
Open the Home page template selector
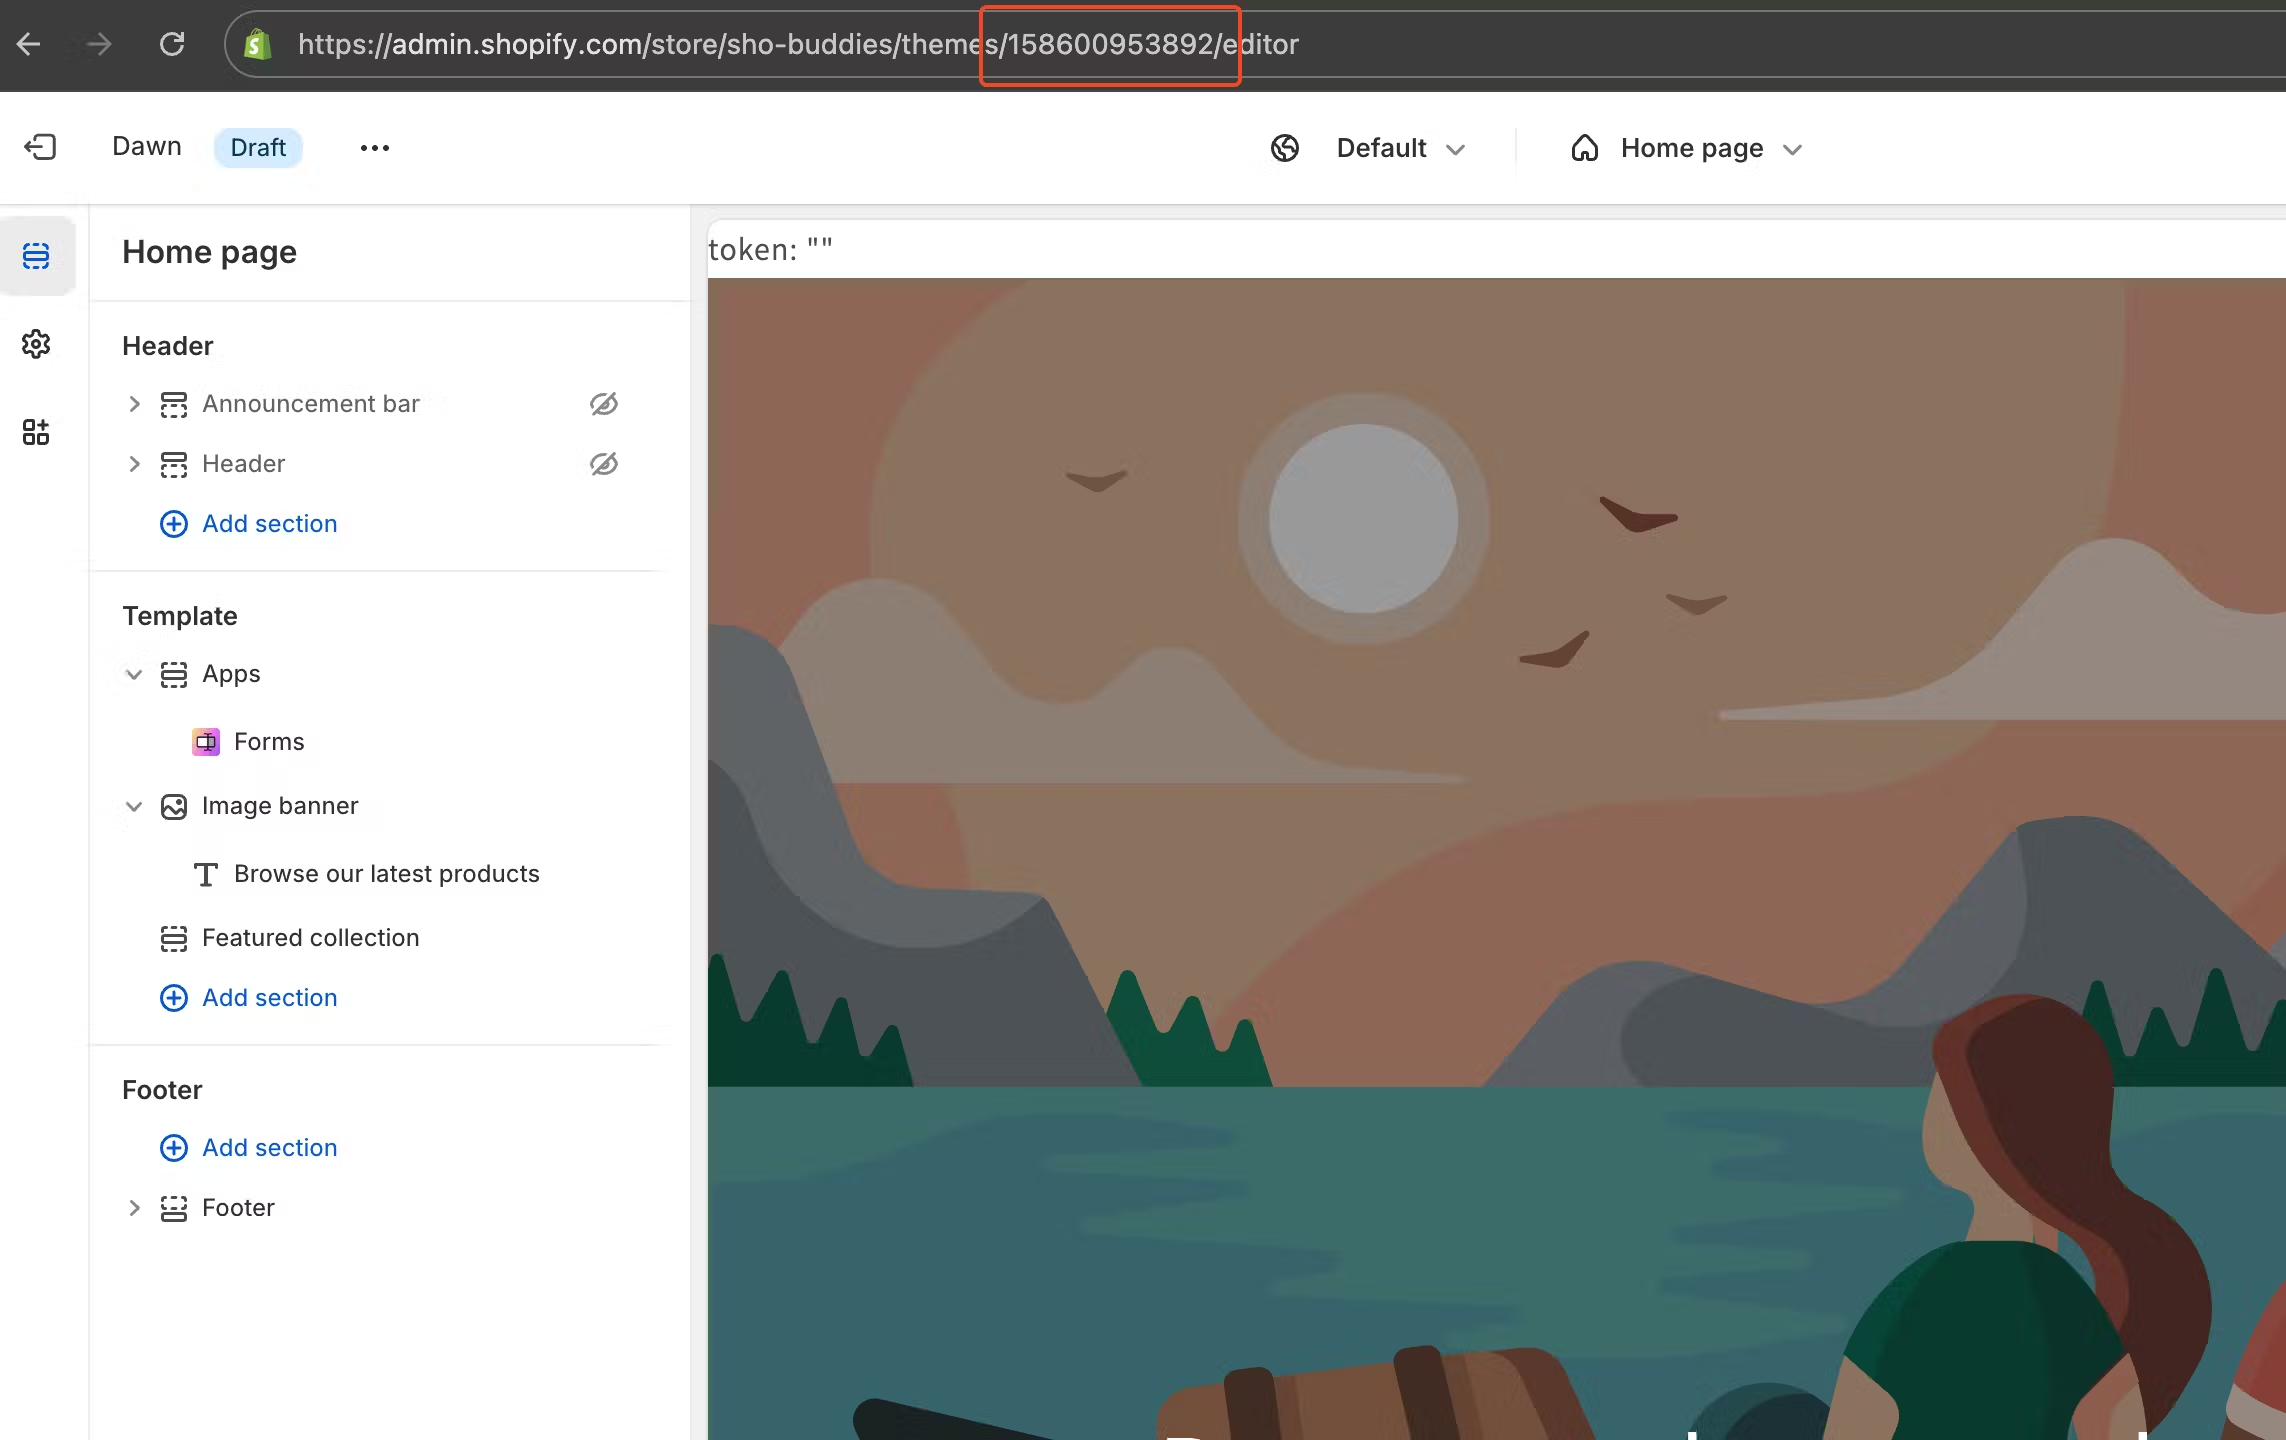[x=1708, y=147]
